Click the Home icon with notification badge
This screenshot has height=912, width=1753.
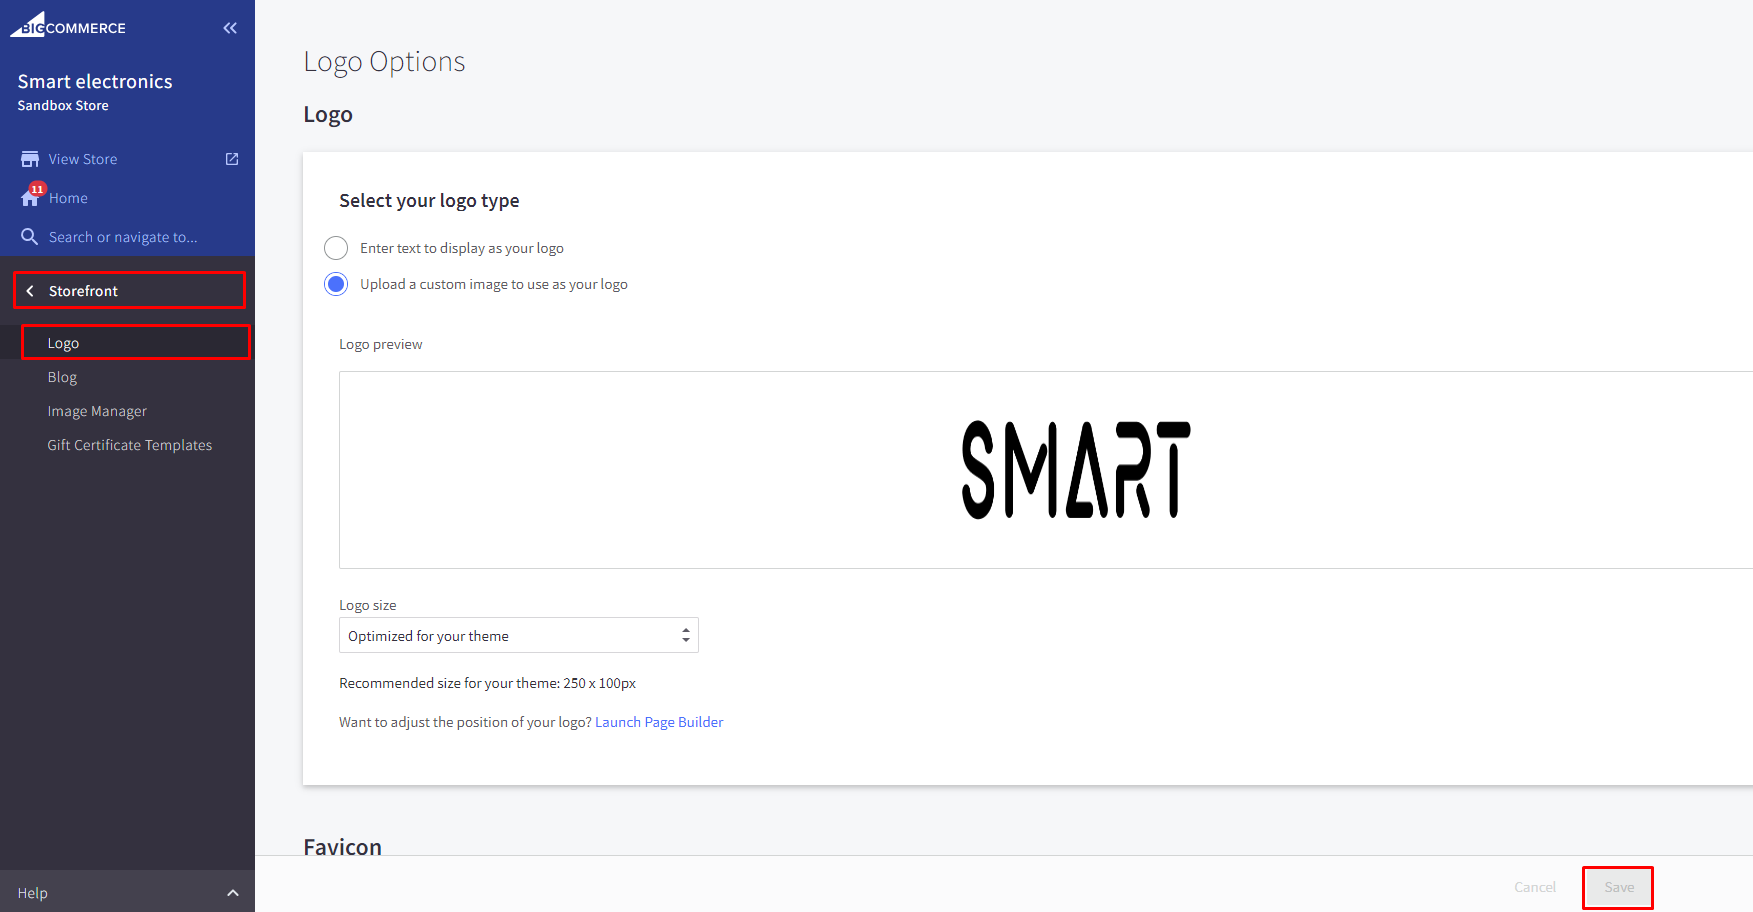click(x=31, y=197)
